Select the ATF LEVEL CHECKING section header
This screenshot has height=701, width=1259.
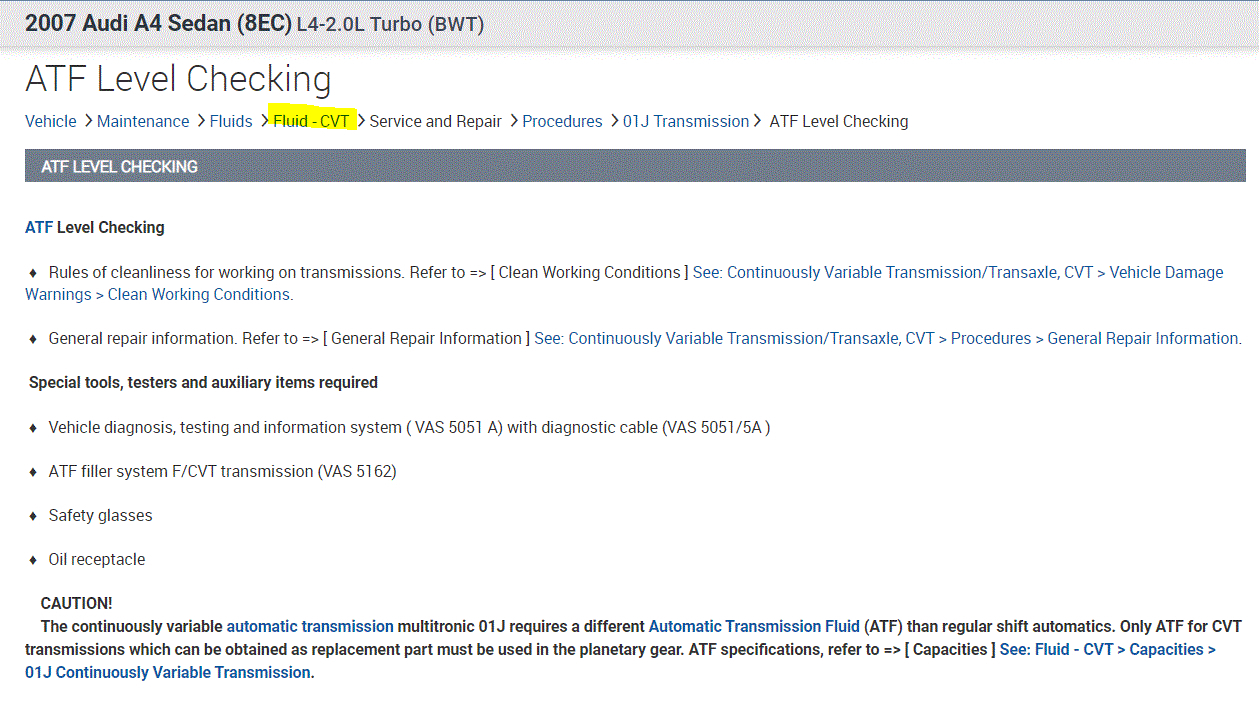[635, 166]
